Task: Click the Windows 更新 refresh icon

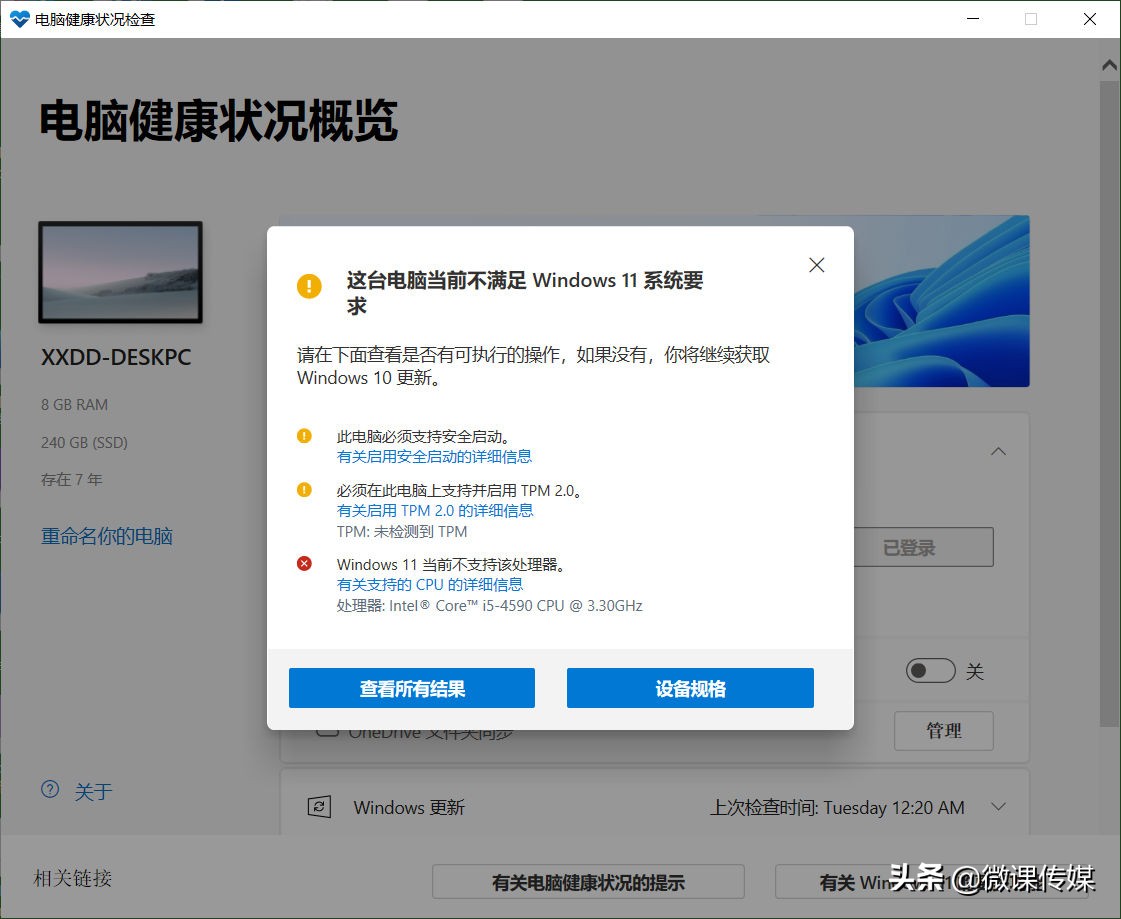Action: pos(320,806)
